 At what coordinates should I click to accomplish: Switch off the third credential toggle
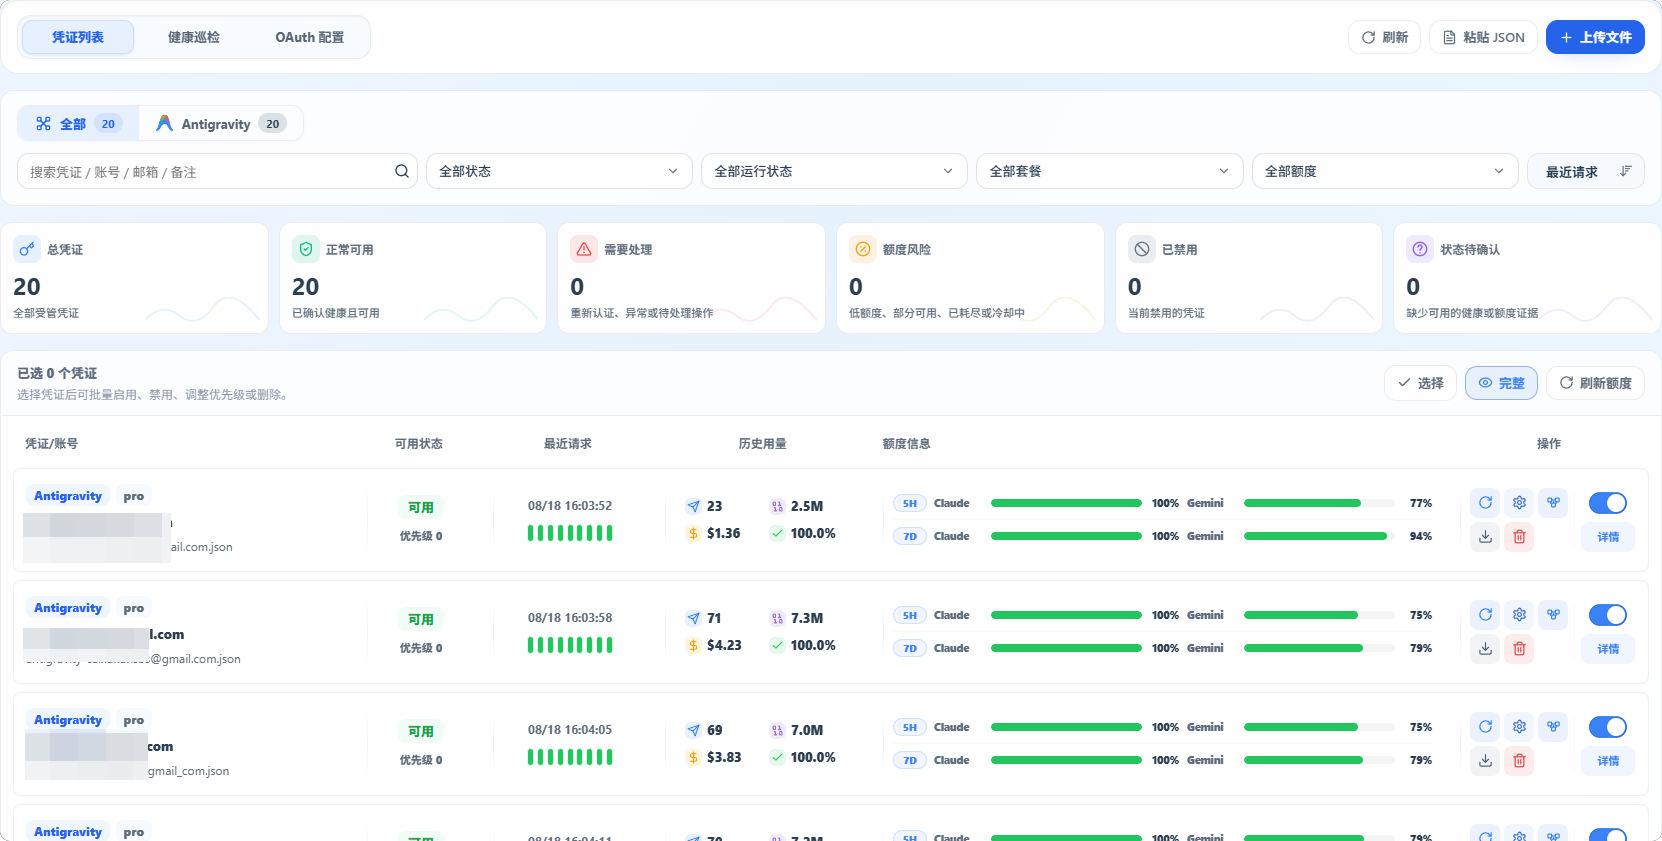point(1608,727)
